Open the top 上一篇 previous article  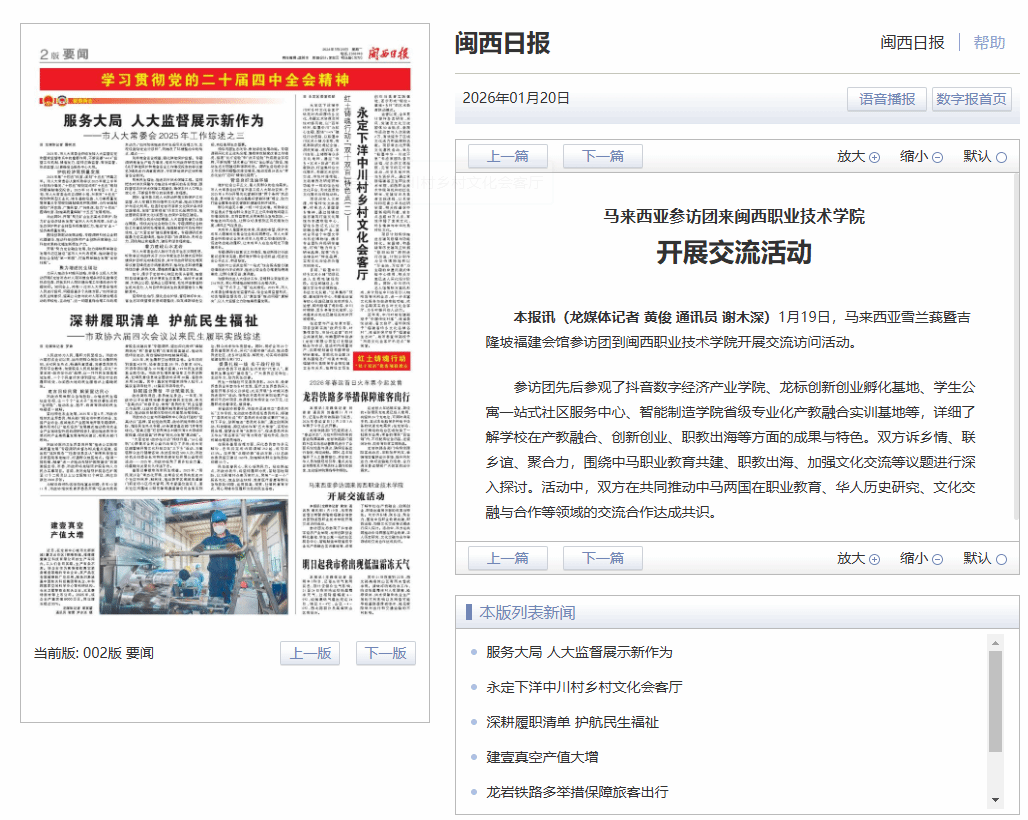[x=507, y=156]
